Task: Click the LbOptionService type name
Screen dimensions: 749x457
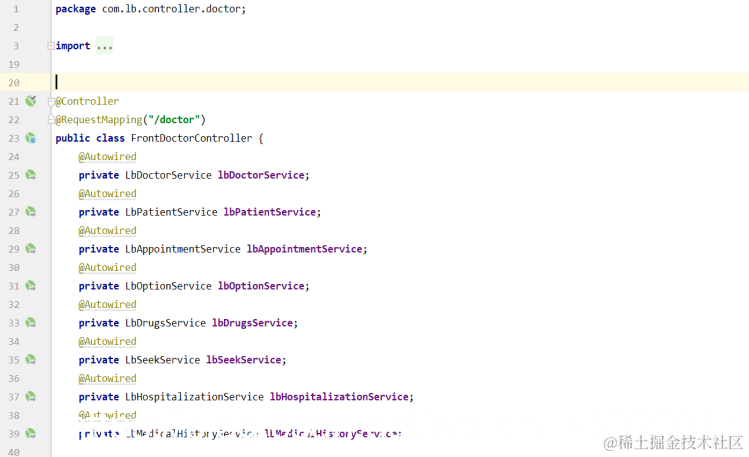Action: click(168, 286)
